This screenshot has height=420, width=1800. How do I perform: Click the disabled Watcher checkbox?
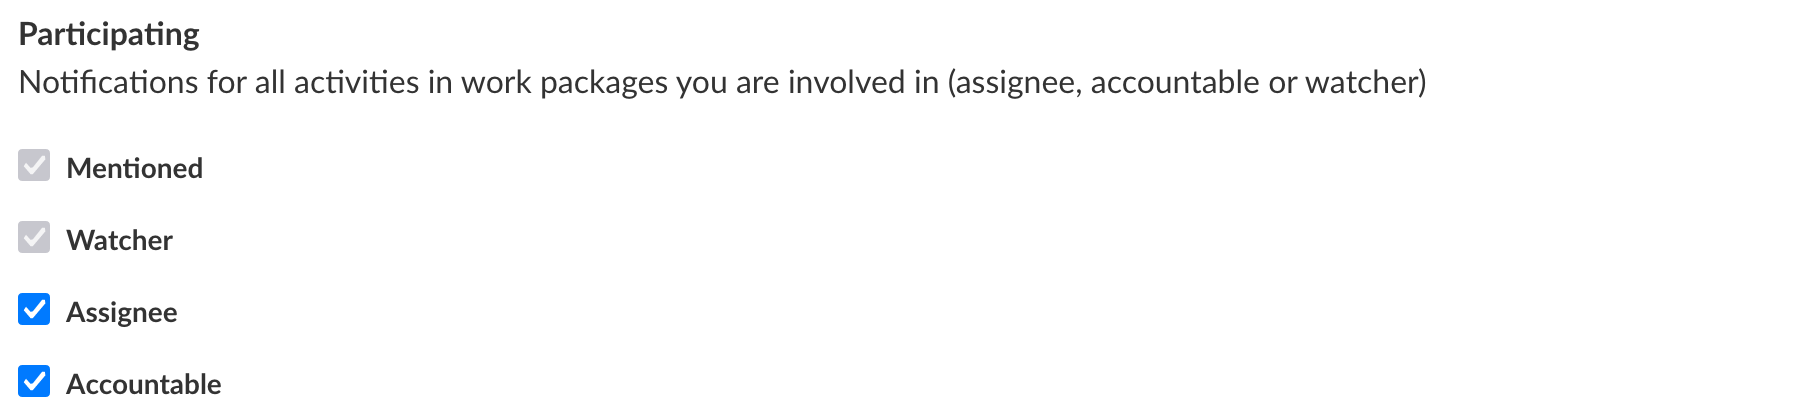click(34, 238)
